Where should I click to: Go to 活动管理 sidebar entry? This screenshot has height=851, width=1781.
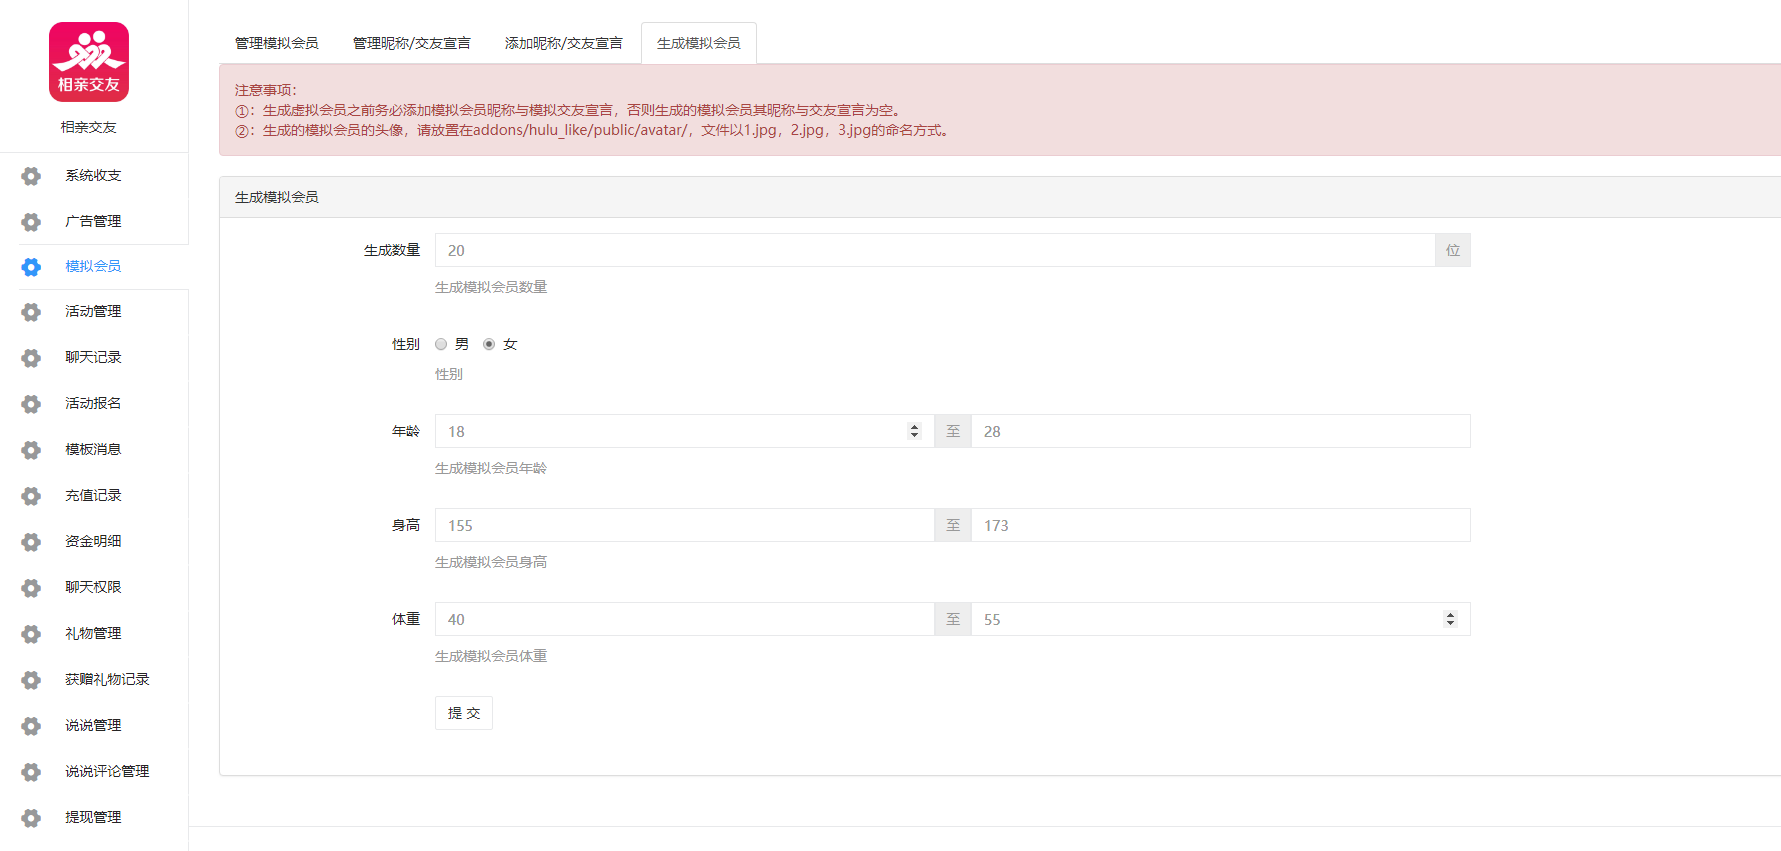(x=94, y=312)
